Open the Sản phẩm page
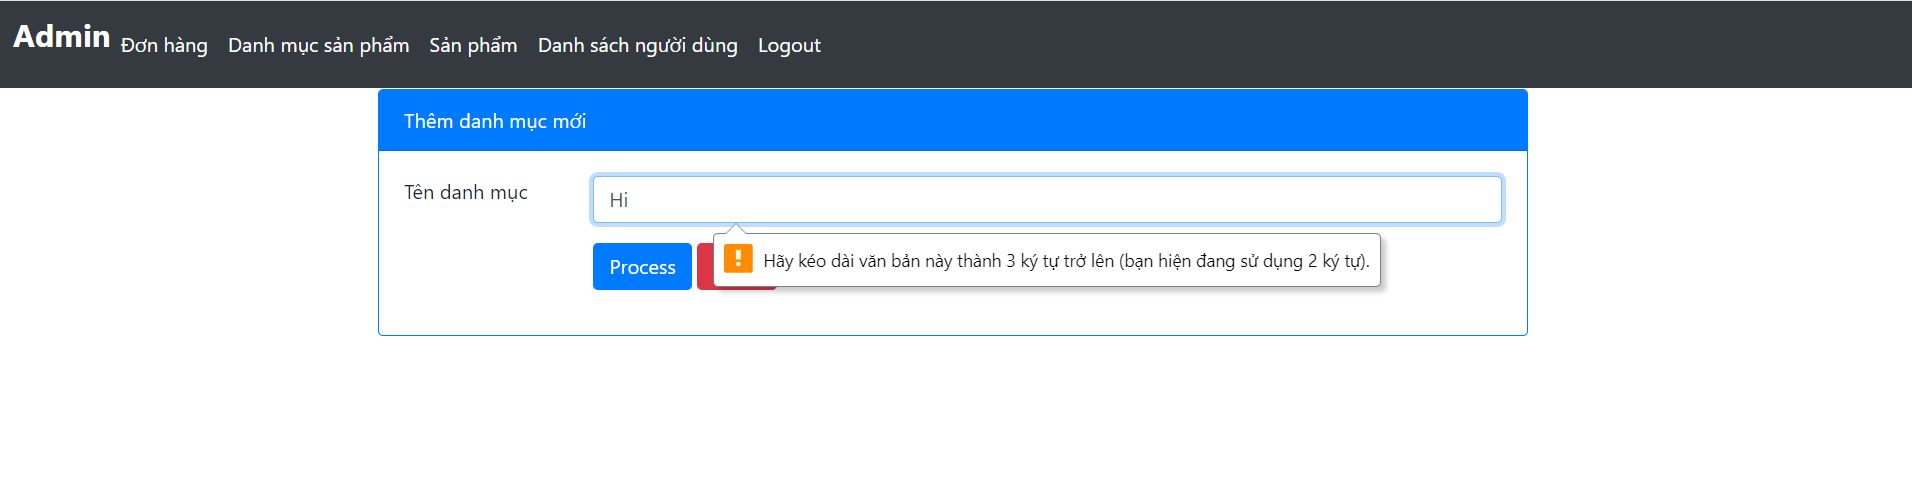Image resolution: width=1912 pixels, height=482 pixels. click(x=473, y=46)
